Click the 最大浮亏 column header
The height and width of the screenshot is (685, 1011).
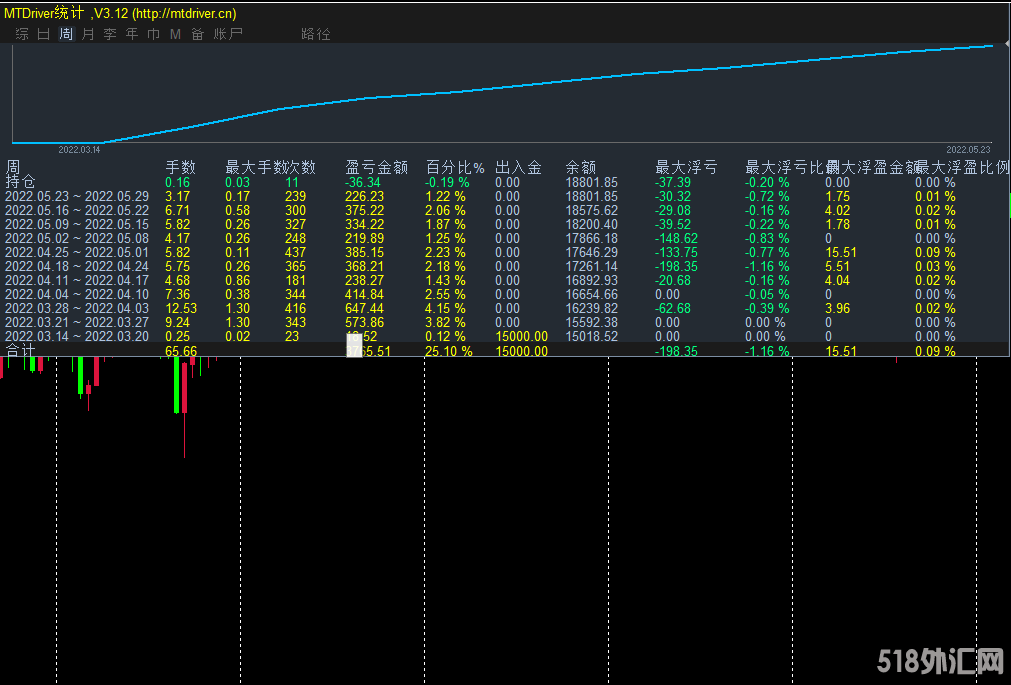click(x=686, y=168)
